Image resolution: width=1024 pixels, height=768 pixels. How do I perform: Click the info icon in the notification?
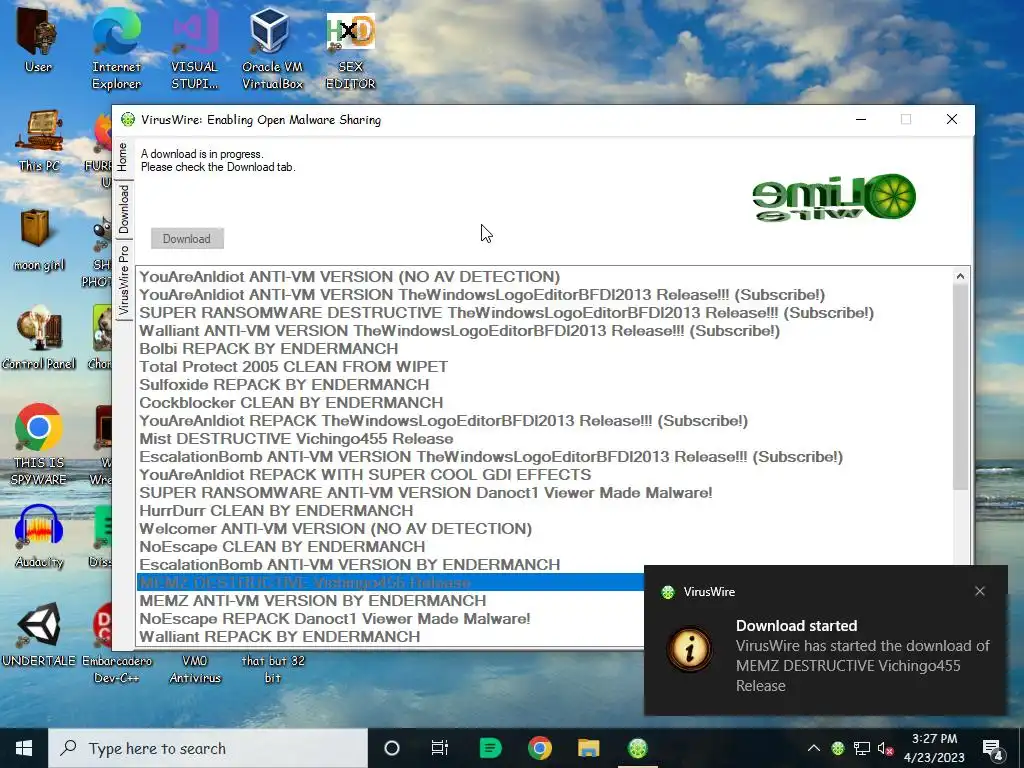click(690, 649)
